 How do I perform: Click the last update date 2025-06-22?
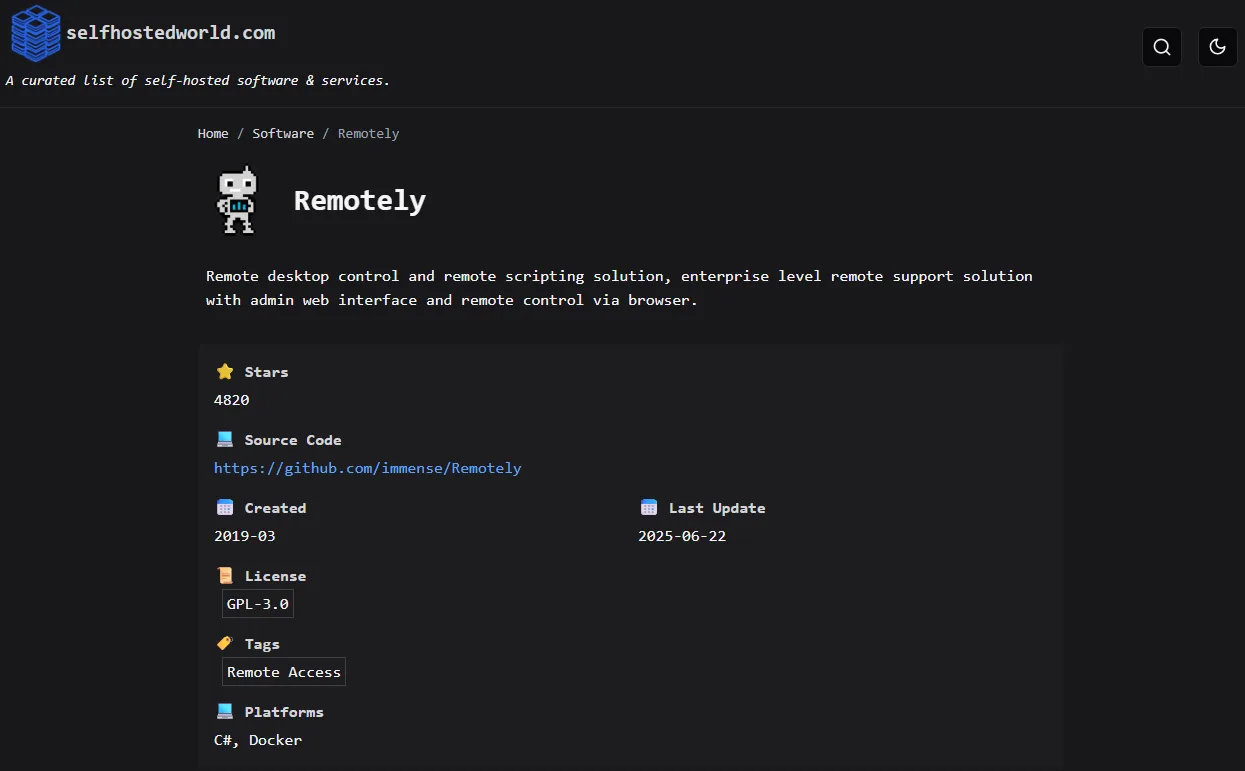(682, 536)
